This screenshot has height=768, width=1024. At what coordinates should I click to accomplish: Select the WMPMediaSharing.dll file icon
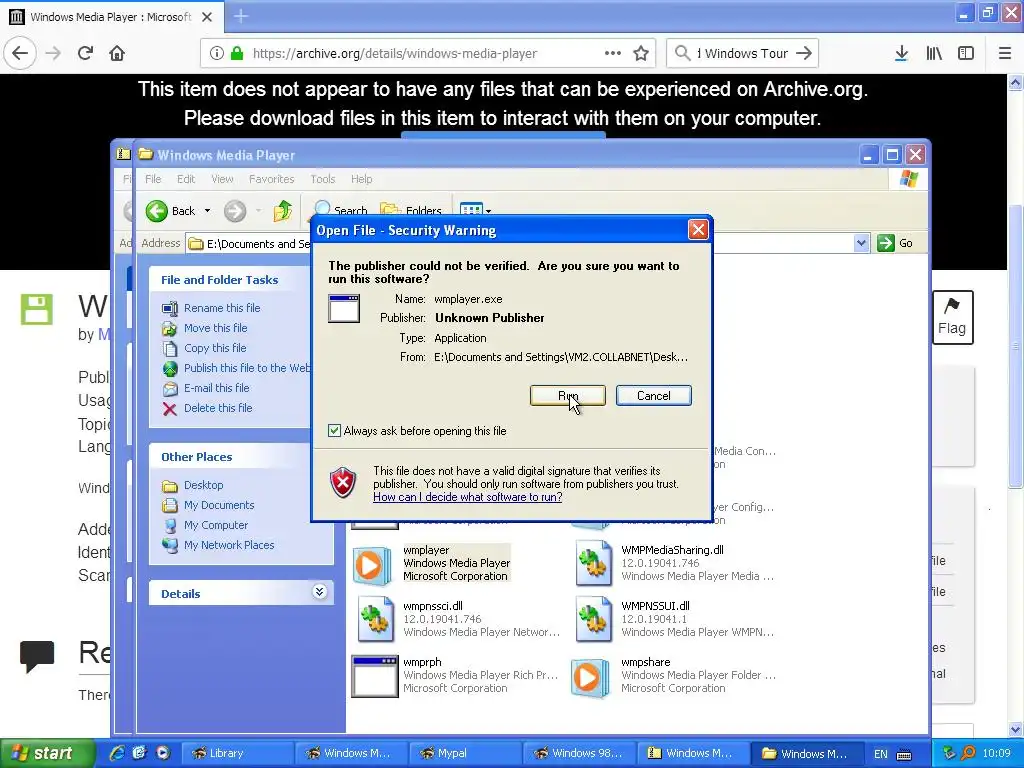tap(593, 564)
